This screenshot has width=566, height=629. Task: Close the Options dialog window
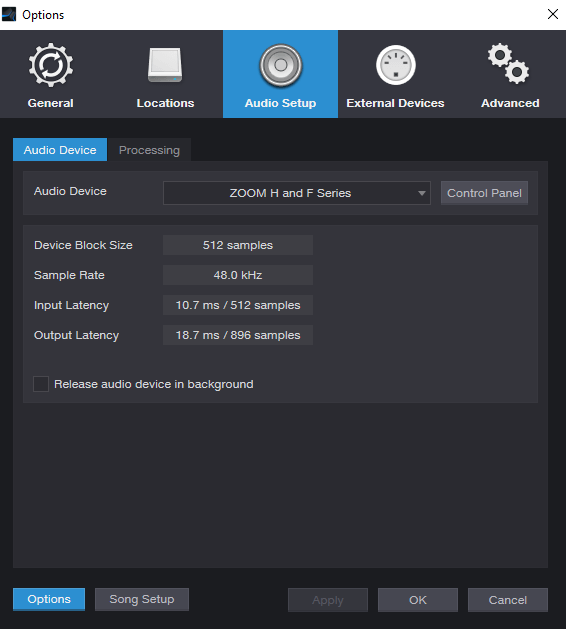553,14
